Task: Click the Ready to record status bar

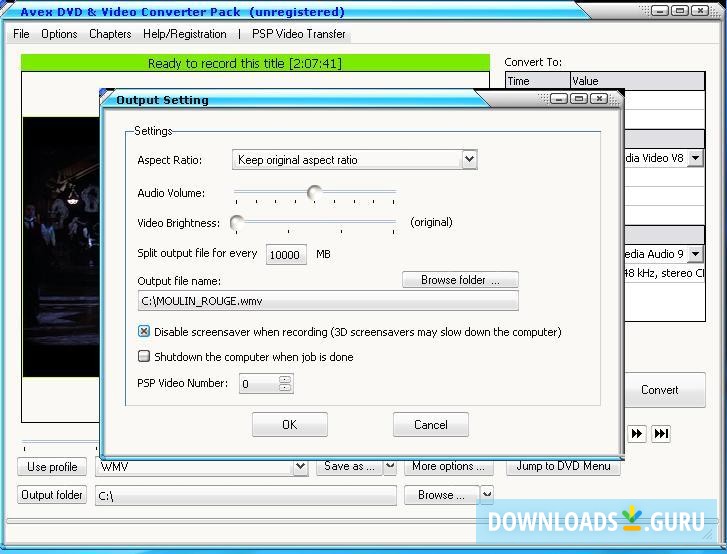Action: coord(255,63)
